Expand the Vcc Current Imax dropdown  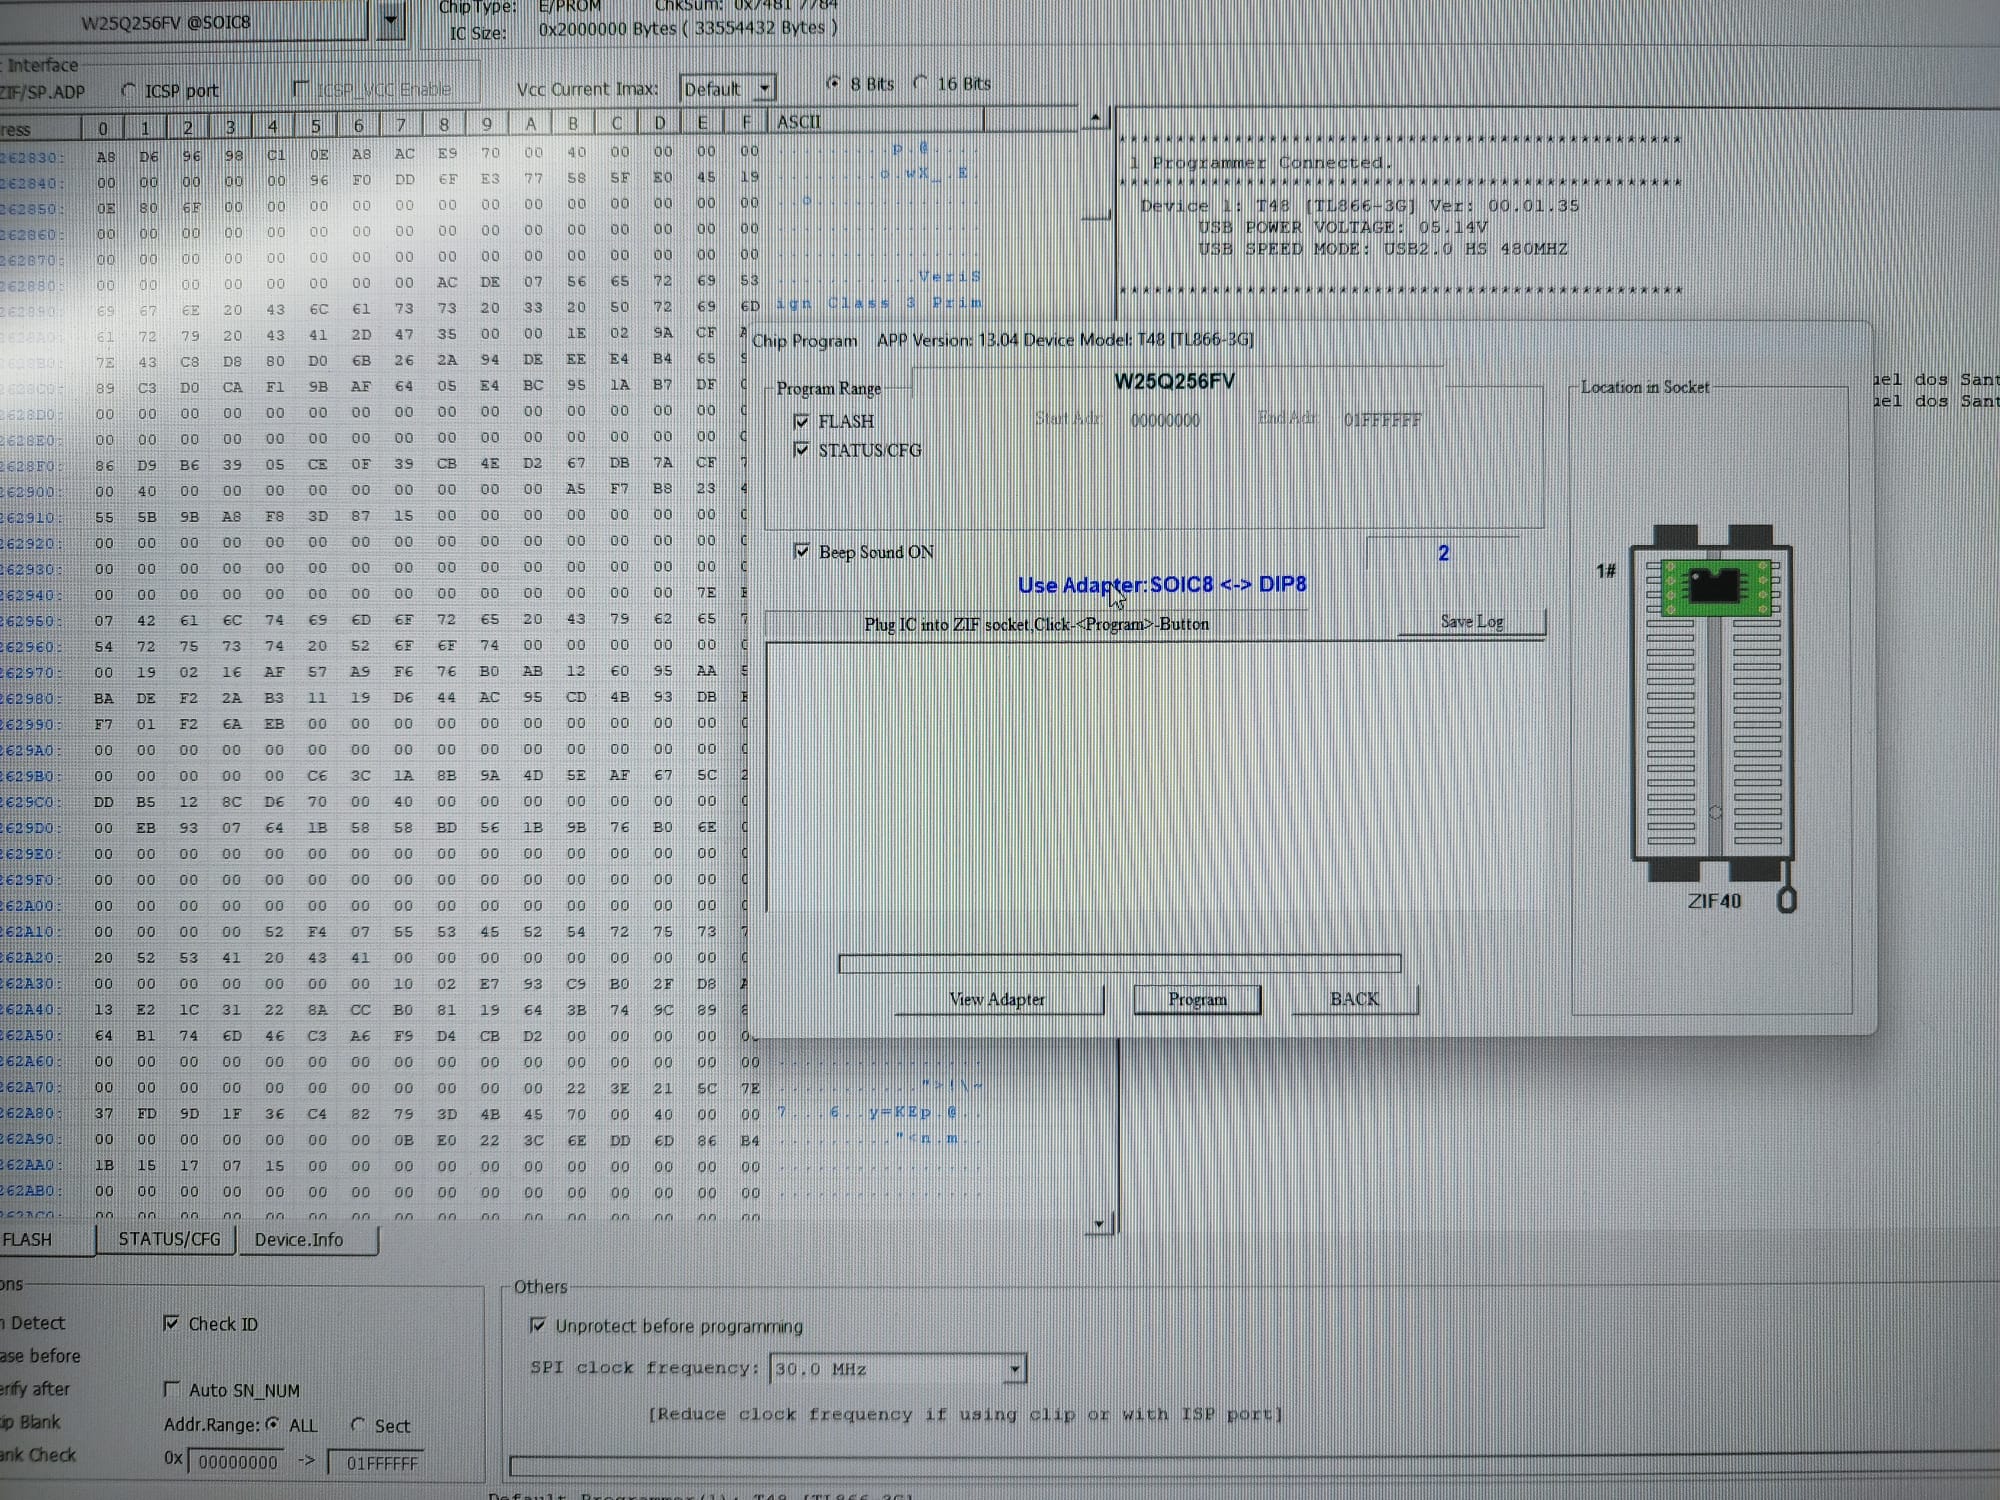point(764,88)
